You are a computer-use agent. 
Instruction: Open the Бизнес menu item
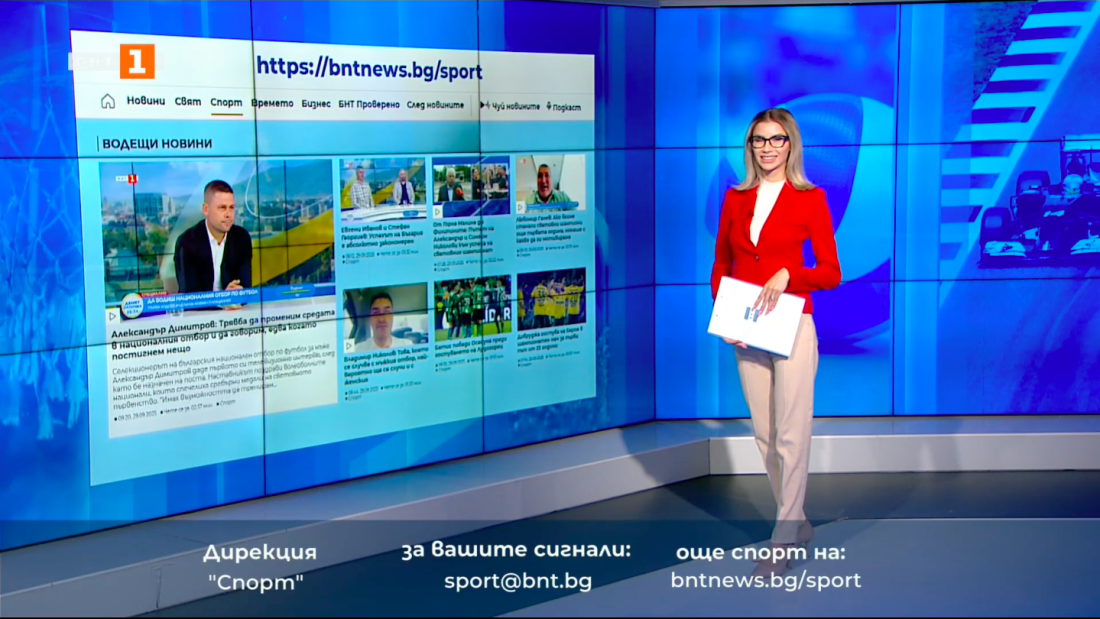click(x=316, y=104)
